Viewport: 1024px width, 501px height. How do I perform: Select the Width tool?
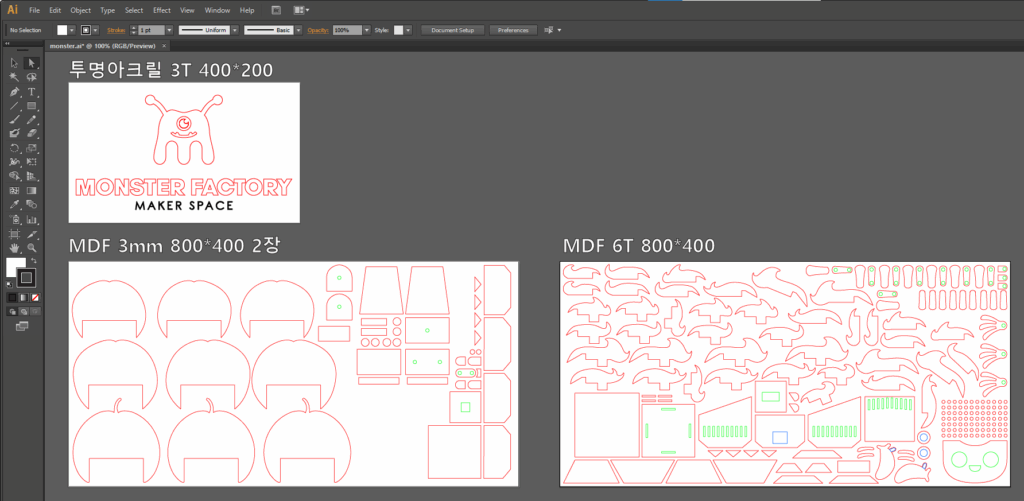14,161
